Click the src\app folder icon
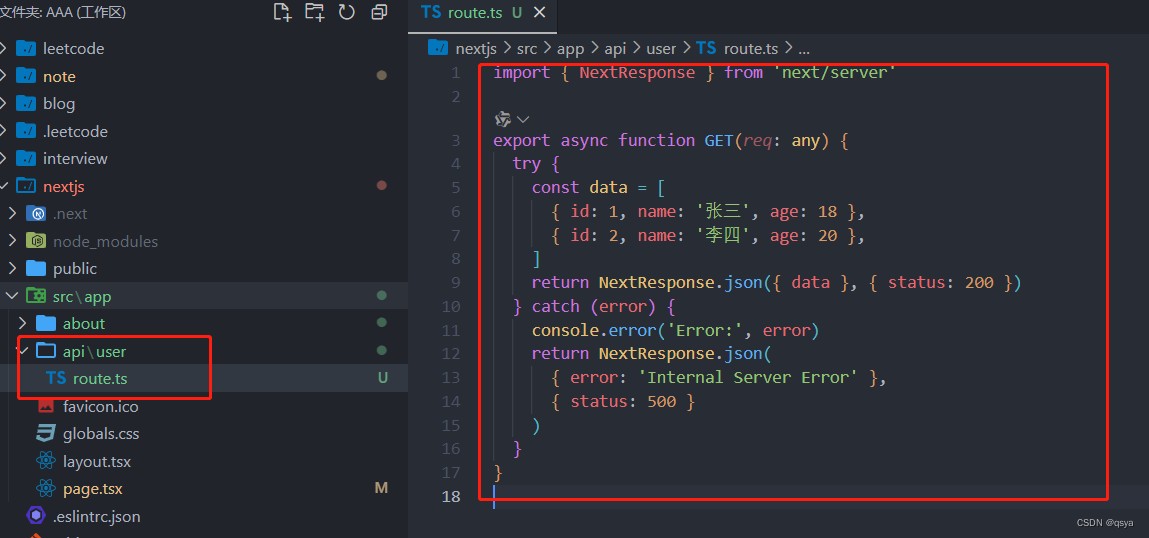The width and height of the screenshot is (1149, 538). (36, 296)
